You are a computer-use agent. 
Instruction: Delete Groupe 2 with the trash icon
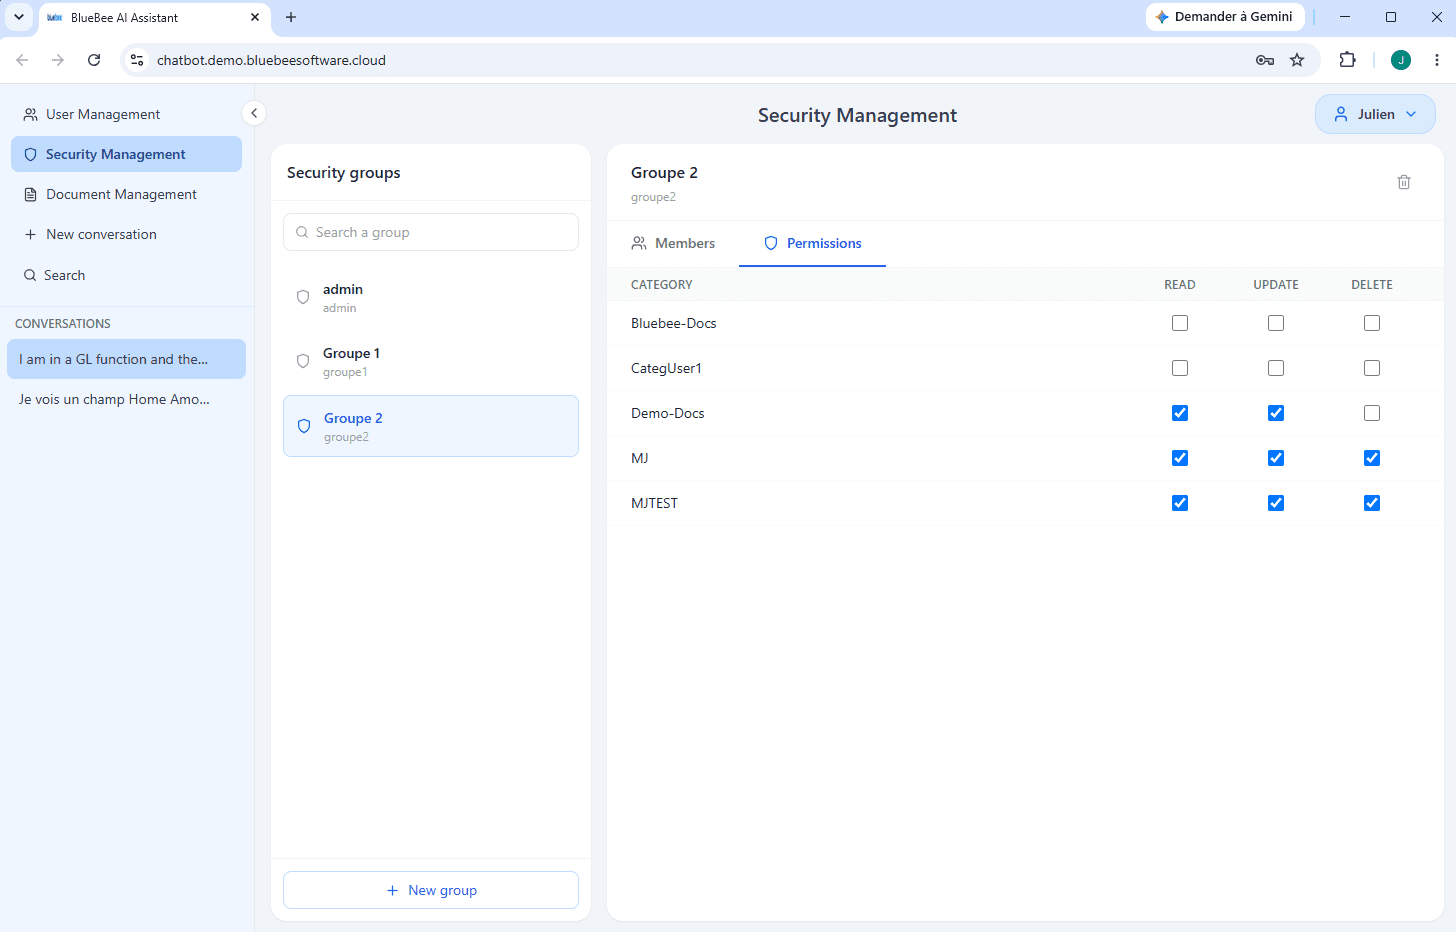point(1404,182)
